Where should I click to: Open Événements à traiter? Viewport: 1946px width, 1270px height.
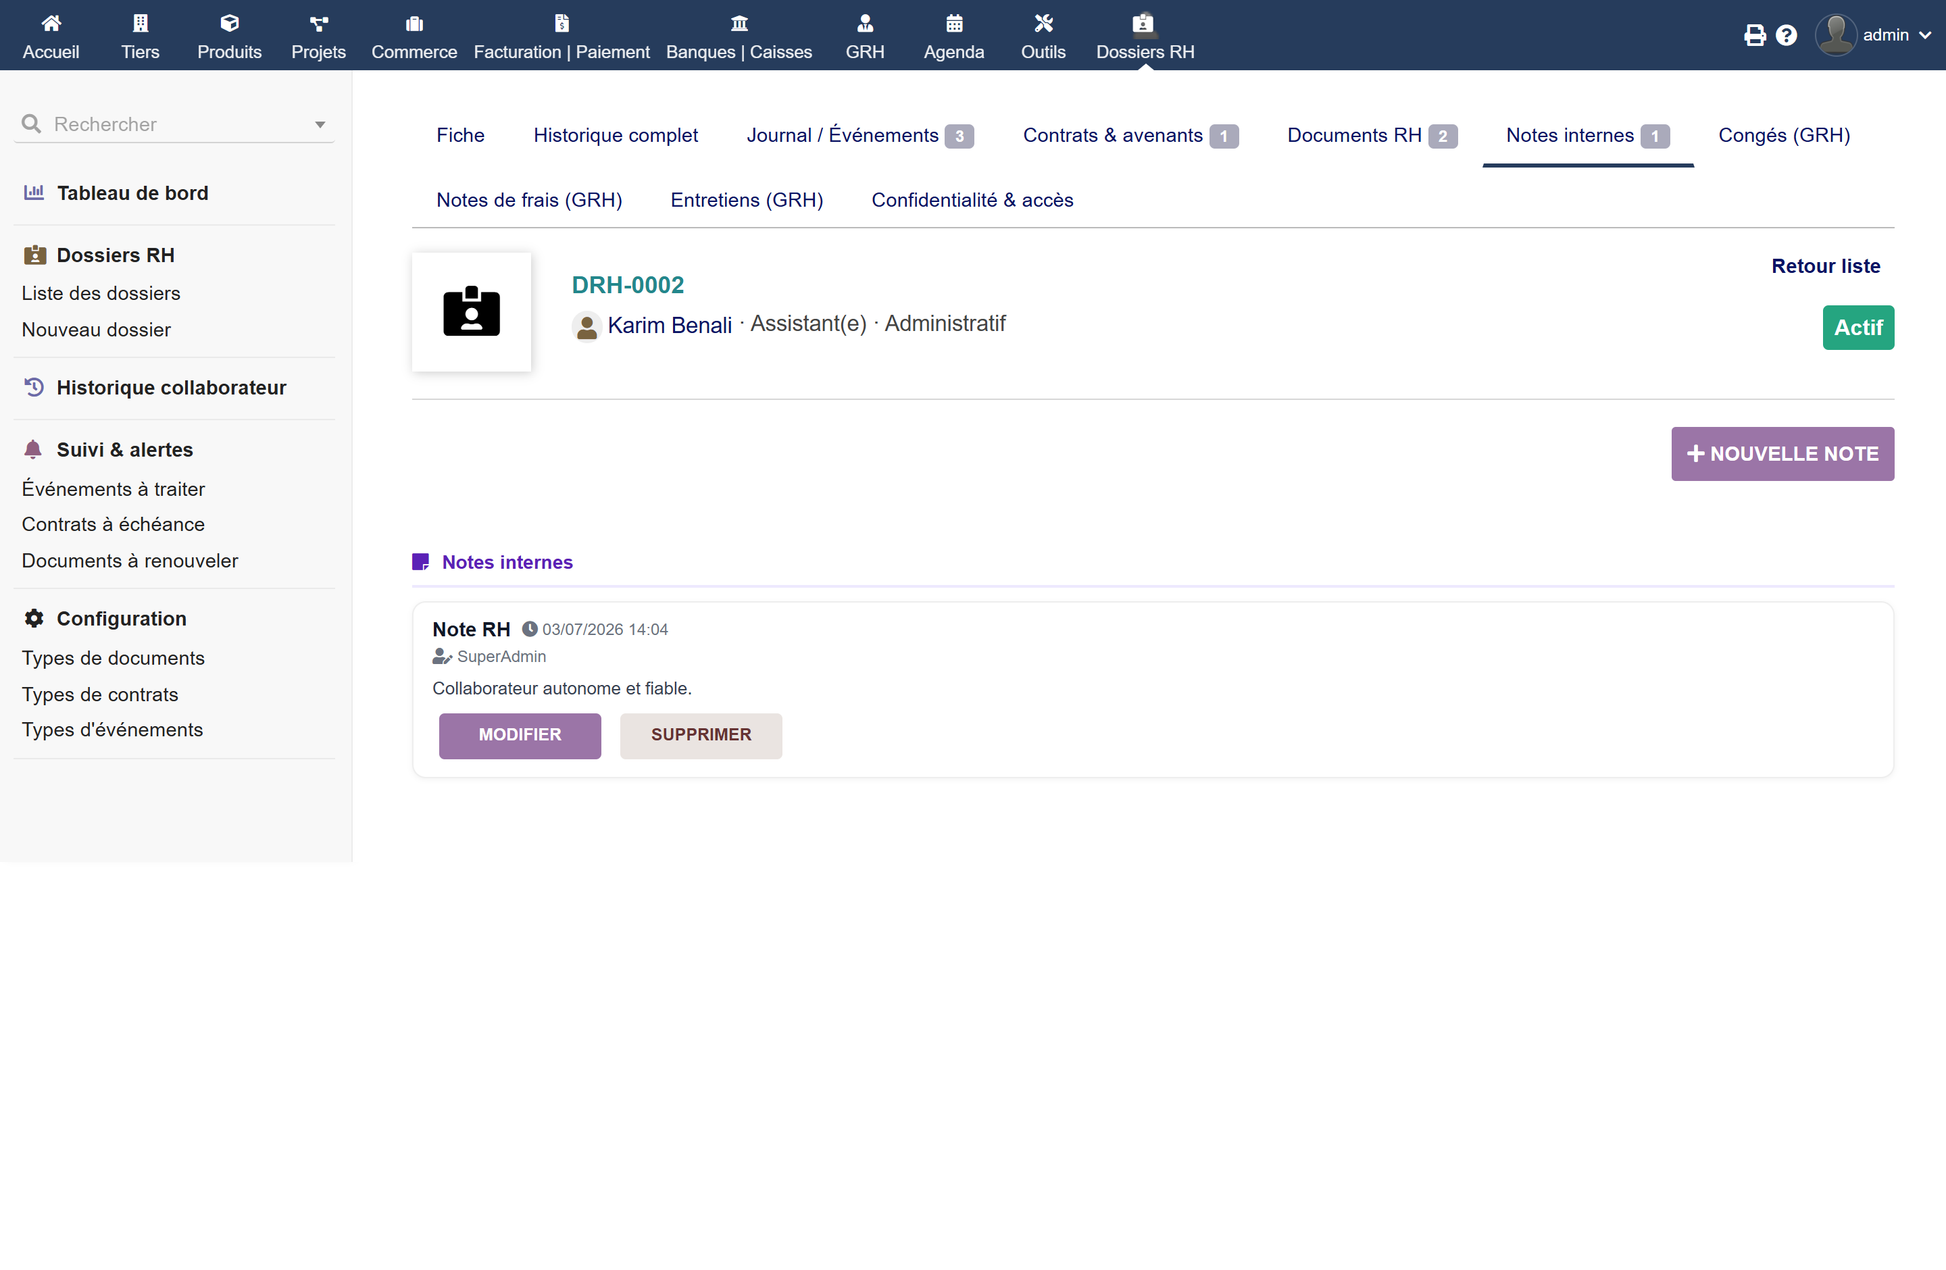(113, 489)
